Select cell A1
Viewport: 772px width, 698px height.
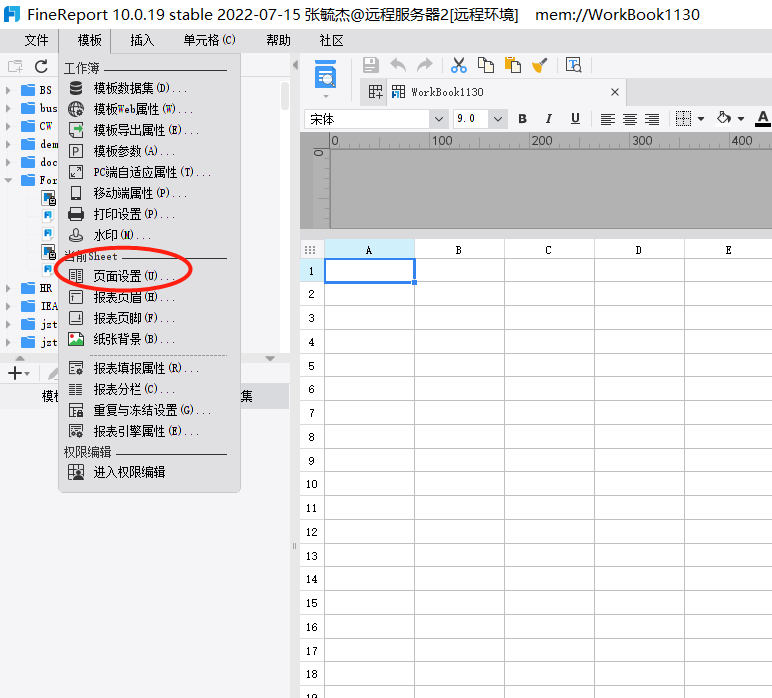[369, 270]
